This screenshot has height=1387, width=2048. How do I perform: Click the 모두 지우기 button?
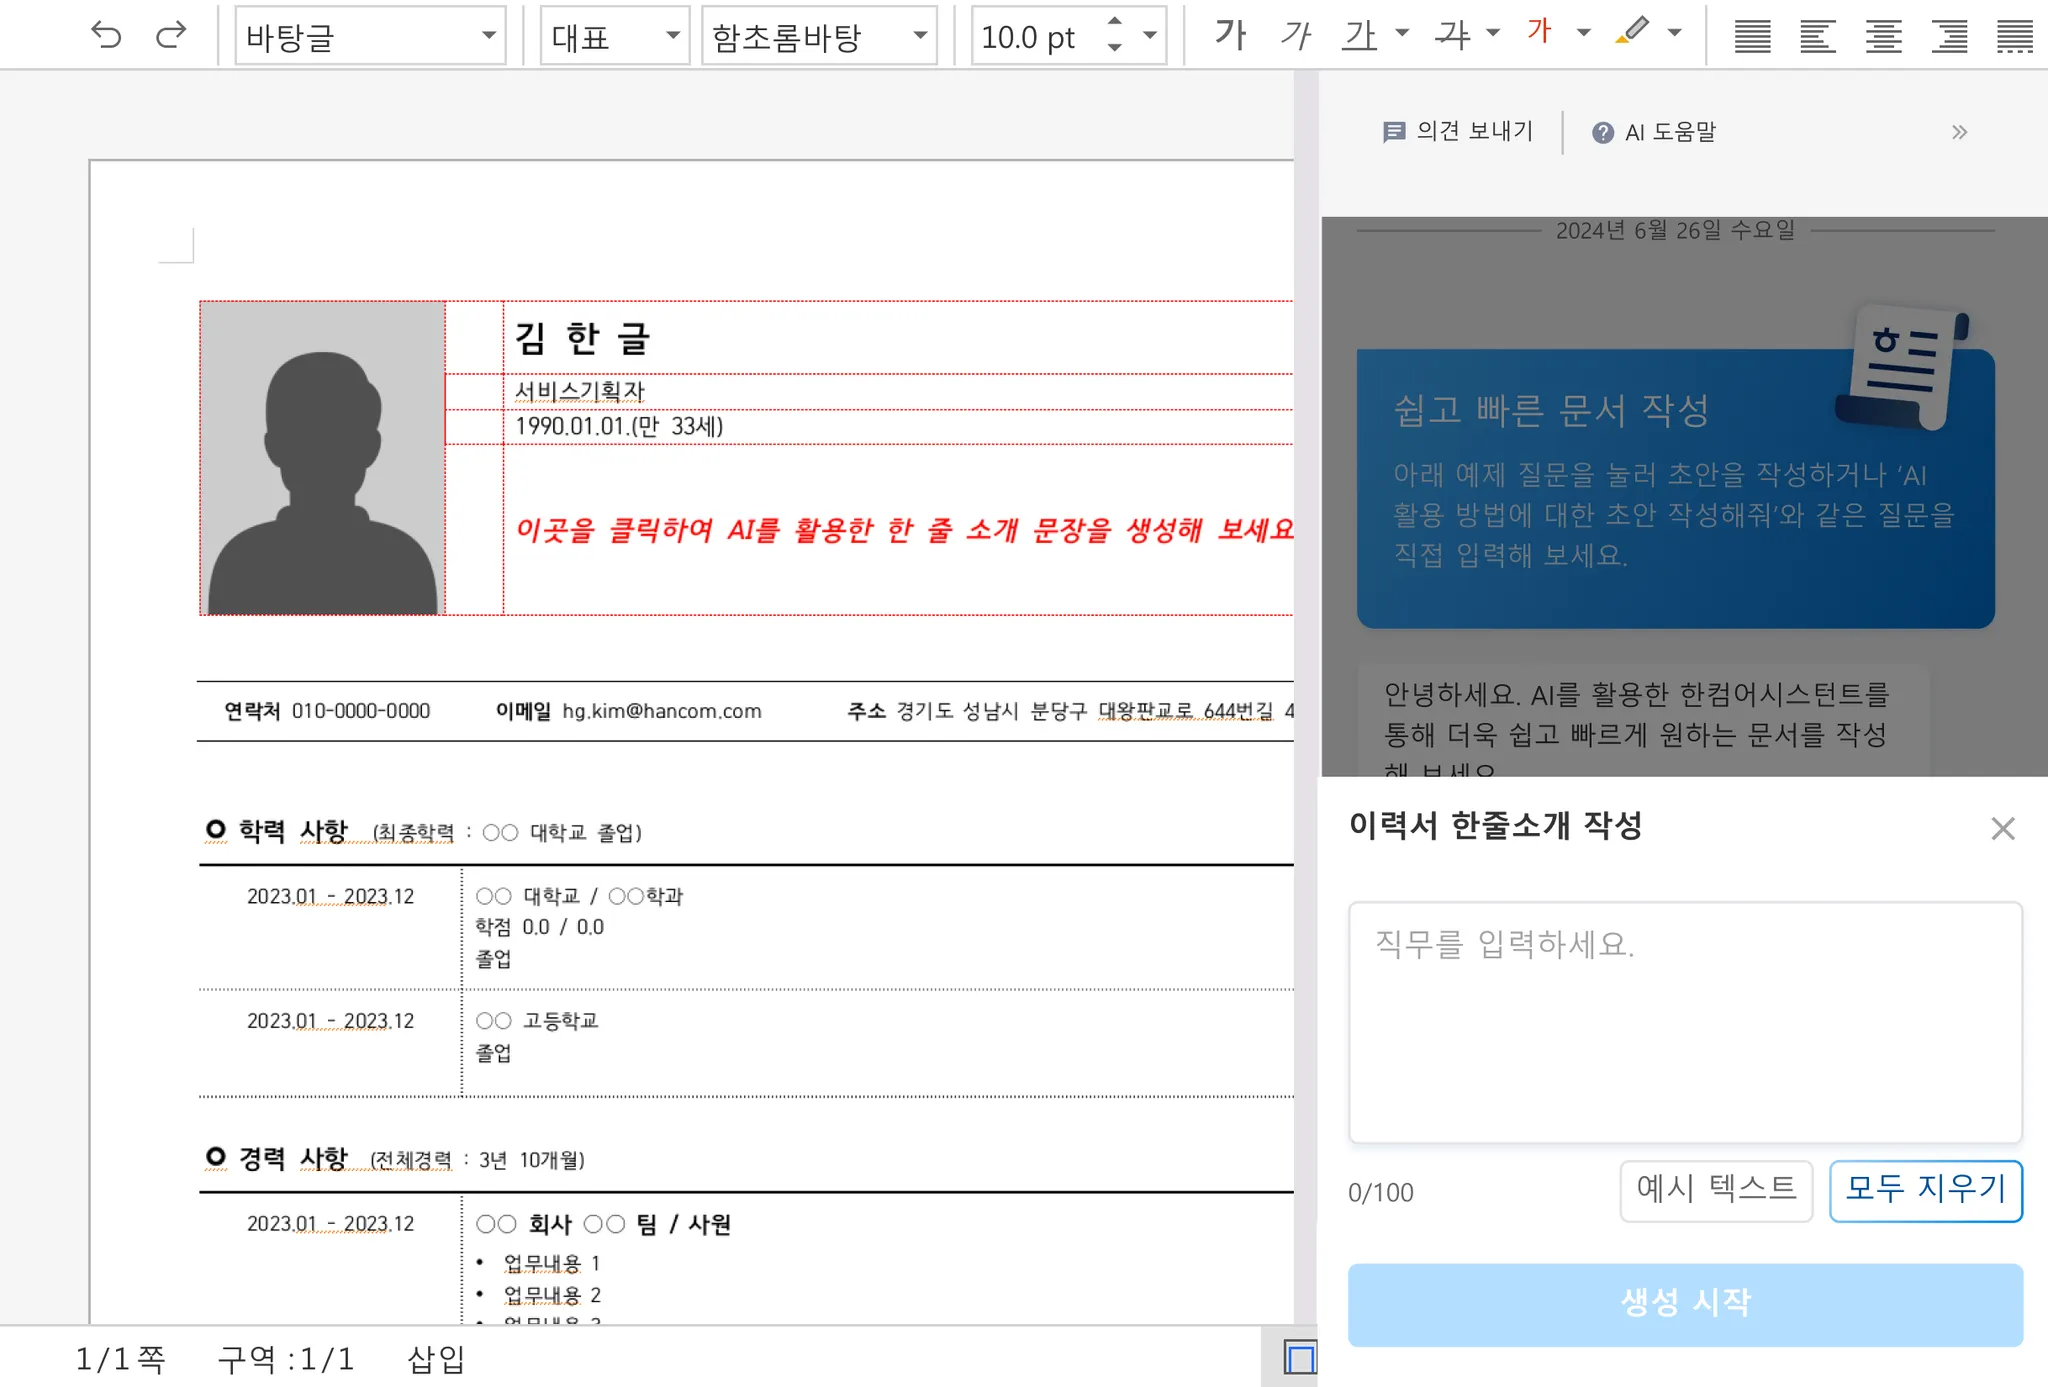coord(1925,1190)
